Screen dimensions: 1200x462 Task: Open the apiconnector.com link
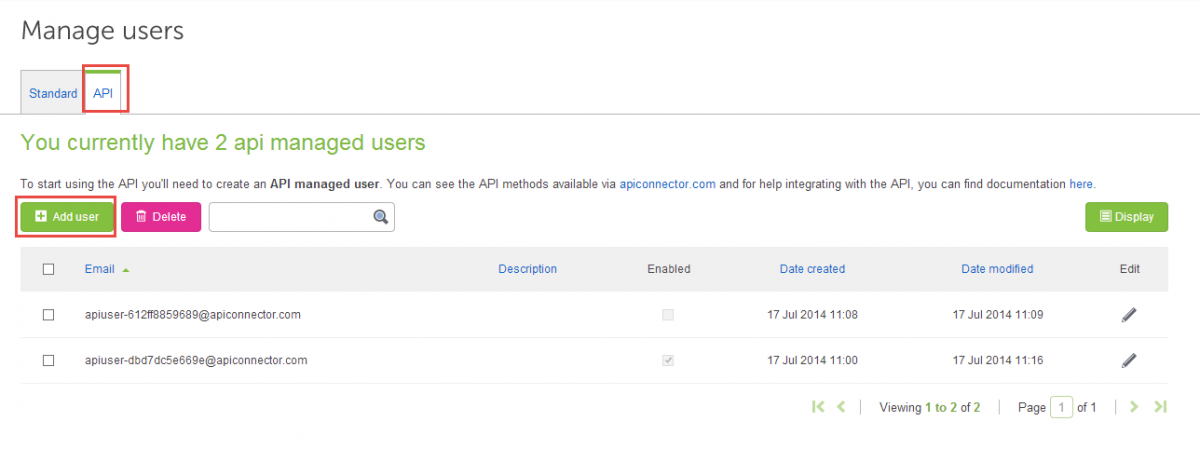click(x=667, y=184)
